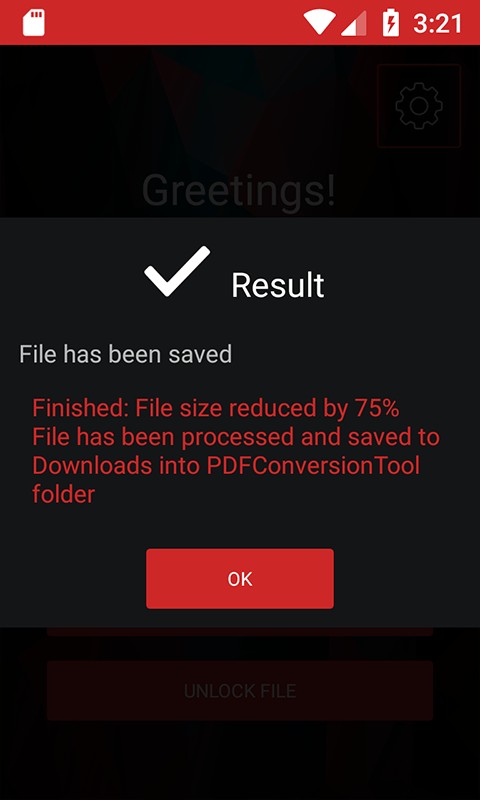Open settings via the gear icon
480x800 pixels.
click(419, 106)
